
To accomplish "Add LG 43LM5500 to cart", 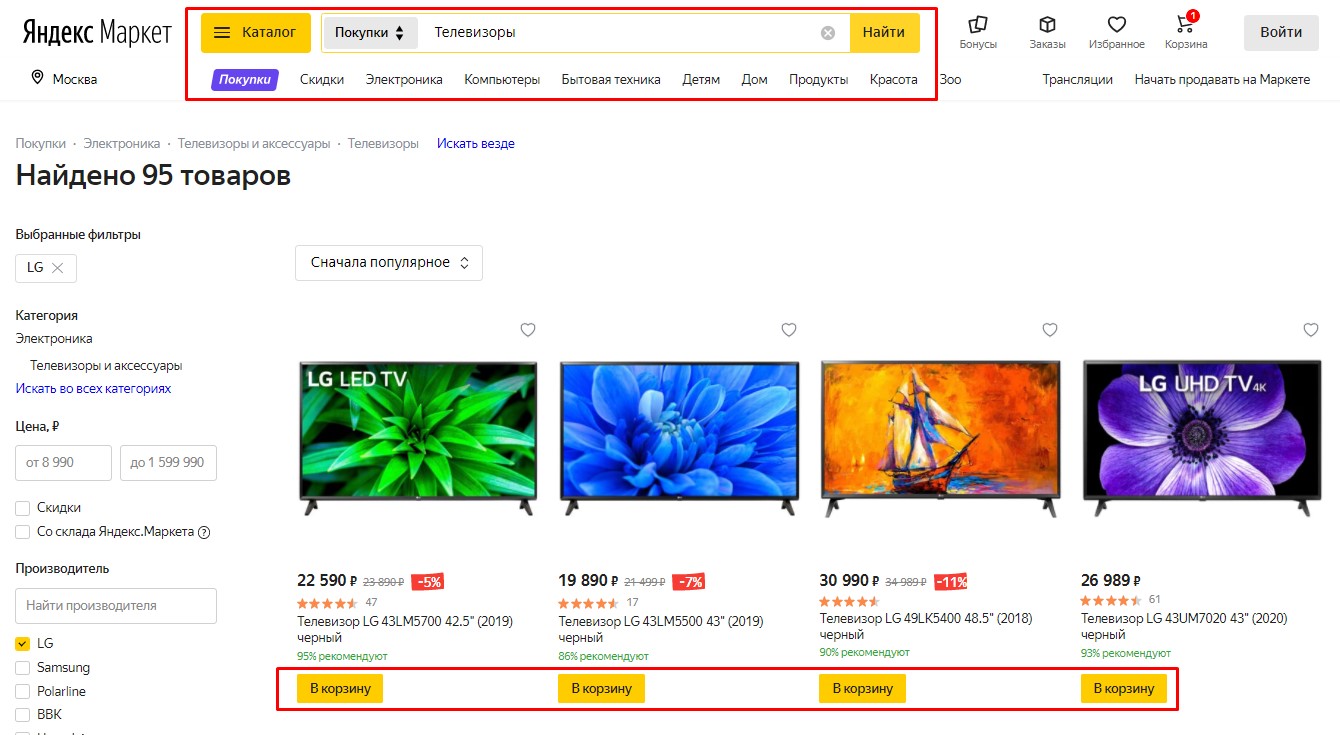I will (602, 688).
